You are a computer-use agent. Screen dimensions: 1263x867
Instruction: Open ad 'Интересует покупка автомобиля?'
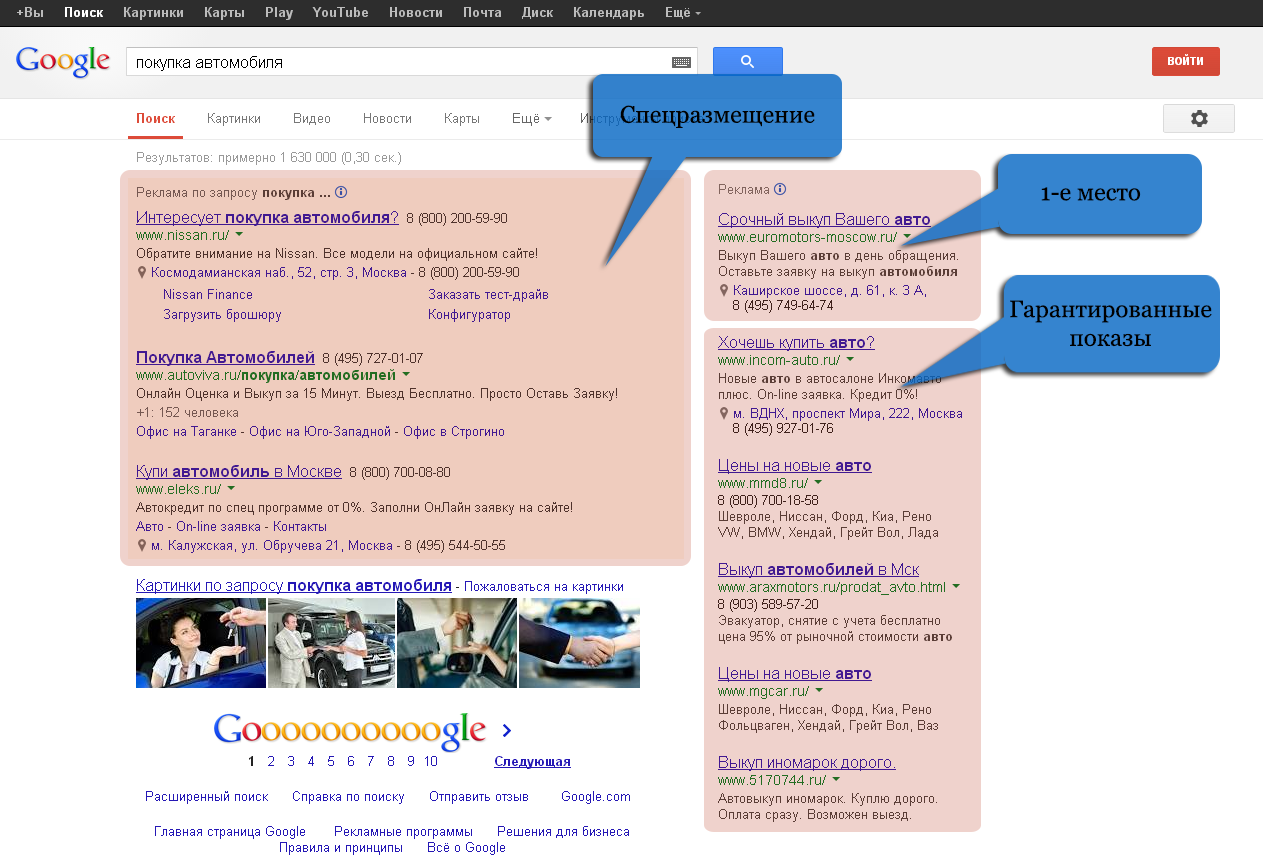[x=267, y=218]
